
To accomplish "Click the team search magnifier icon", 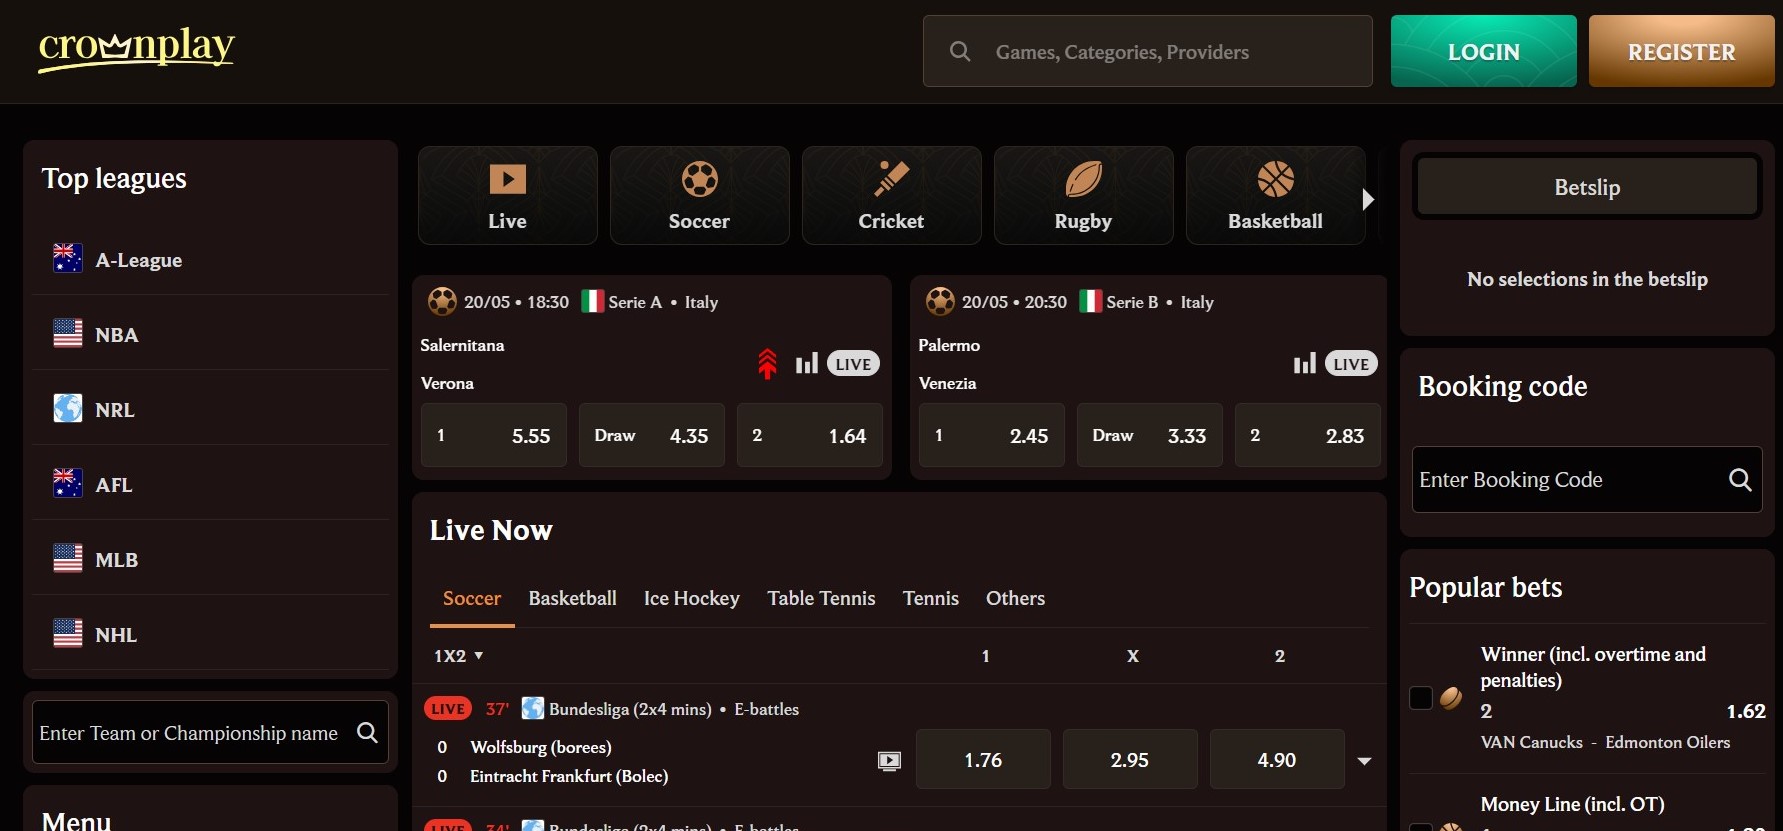I will point(367,733).
